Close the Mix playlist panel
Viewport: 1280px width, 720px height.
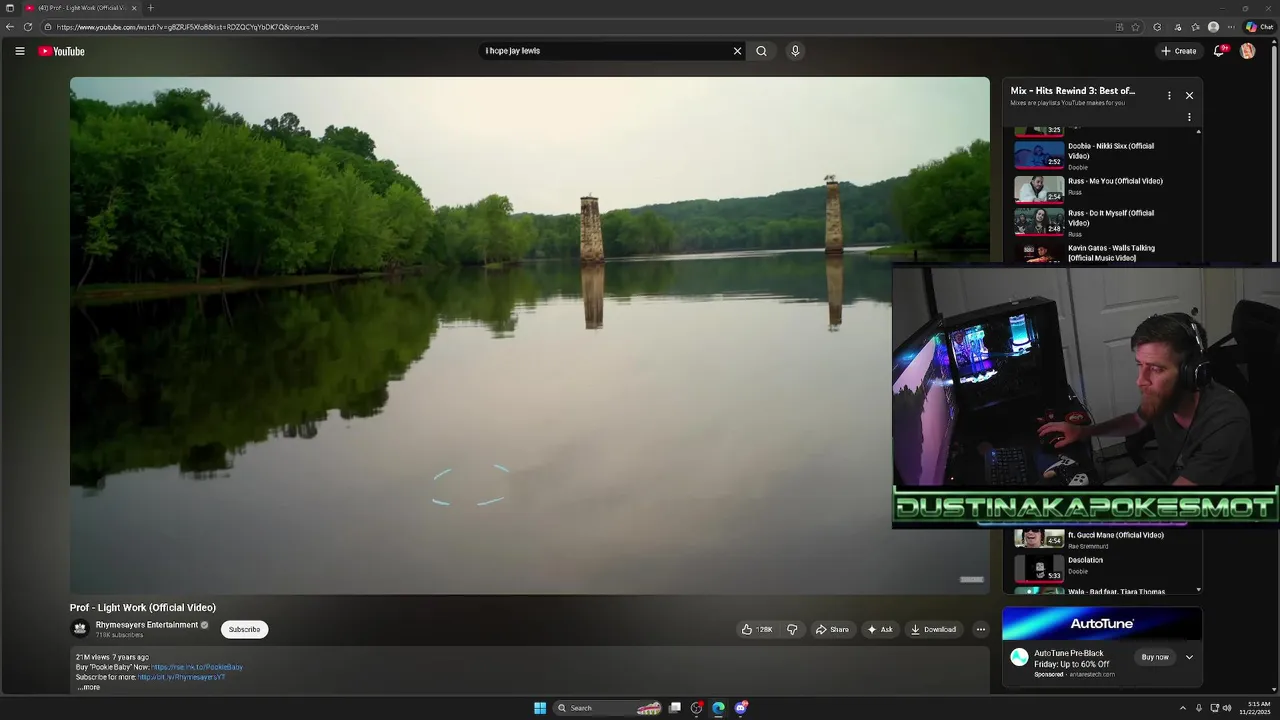click(1189, 95)
